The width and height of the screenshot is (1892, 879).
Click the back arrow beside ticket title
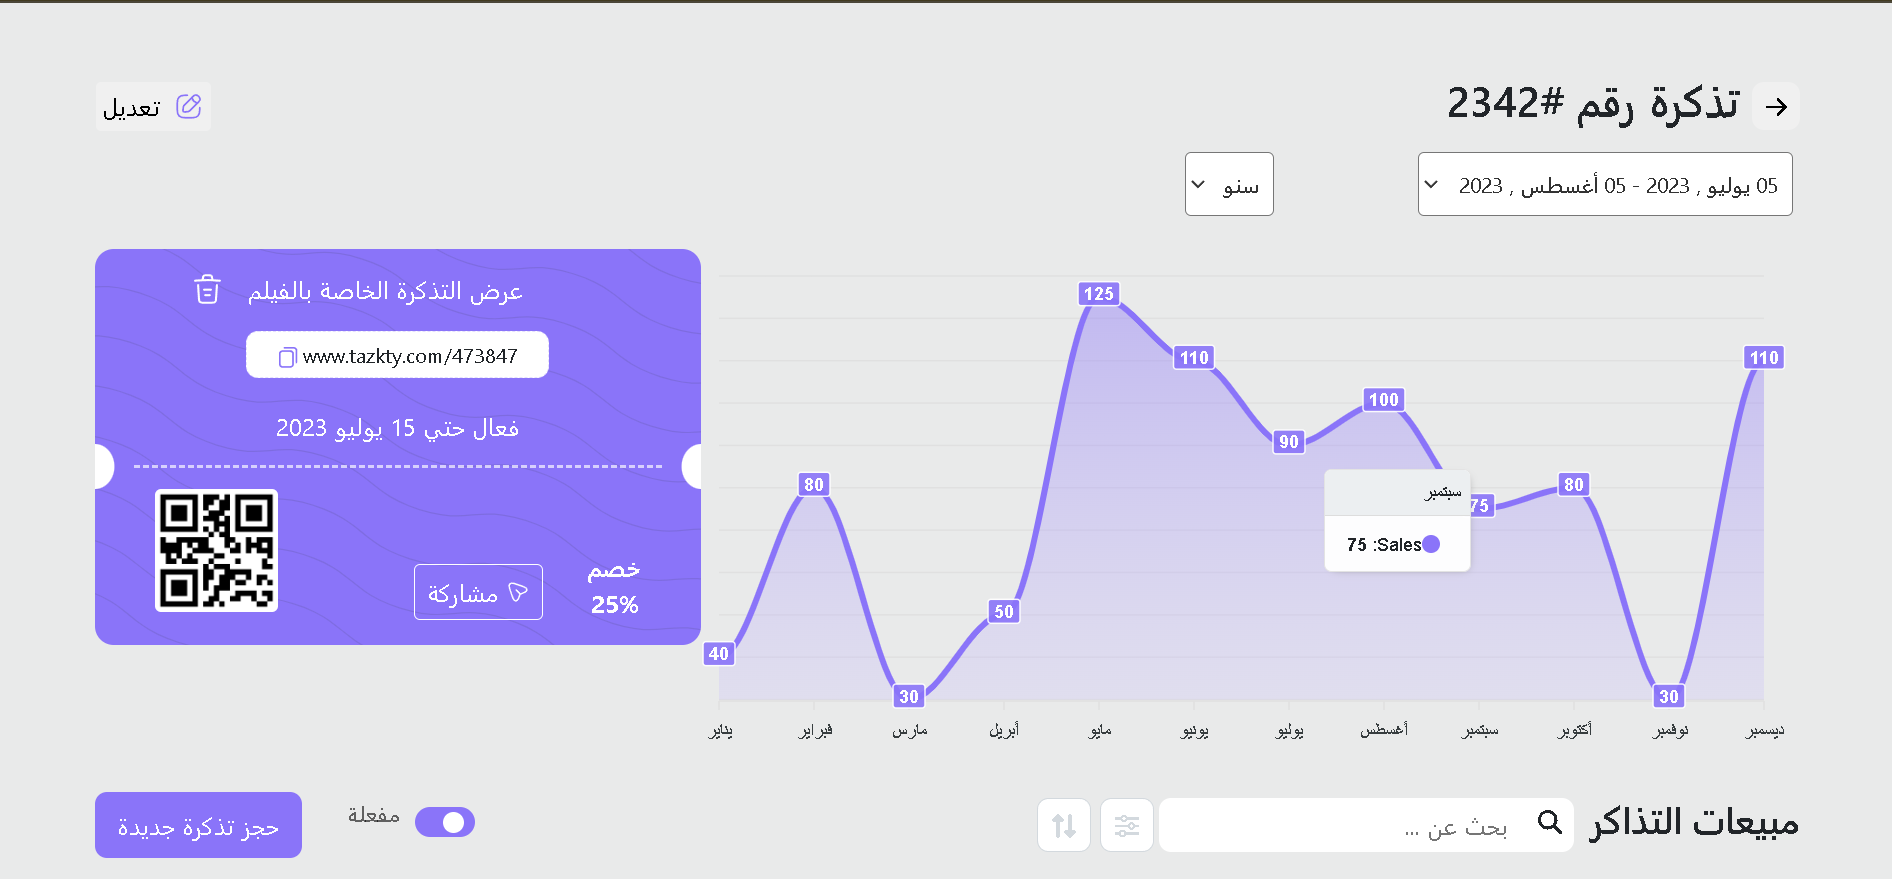click(1776, 106)
